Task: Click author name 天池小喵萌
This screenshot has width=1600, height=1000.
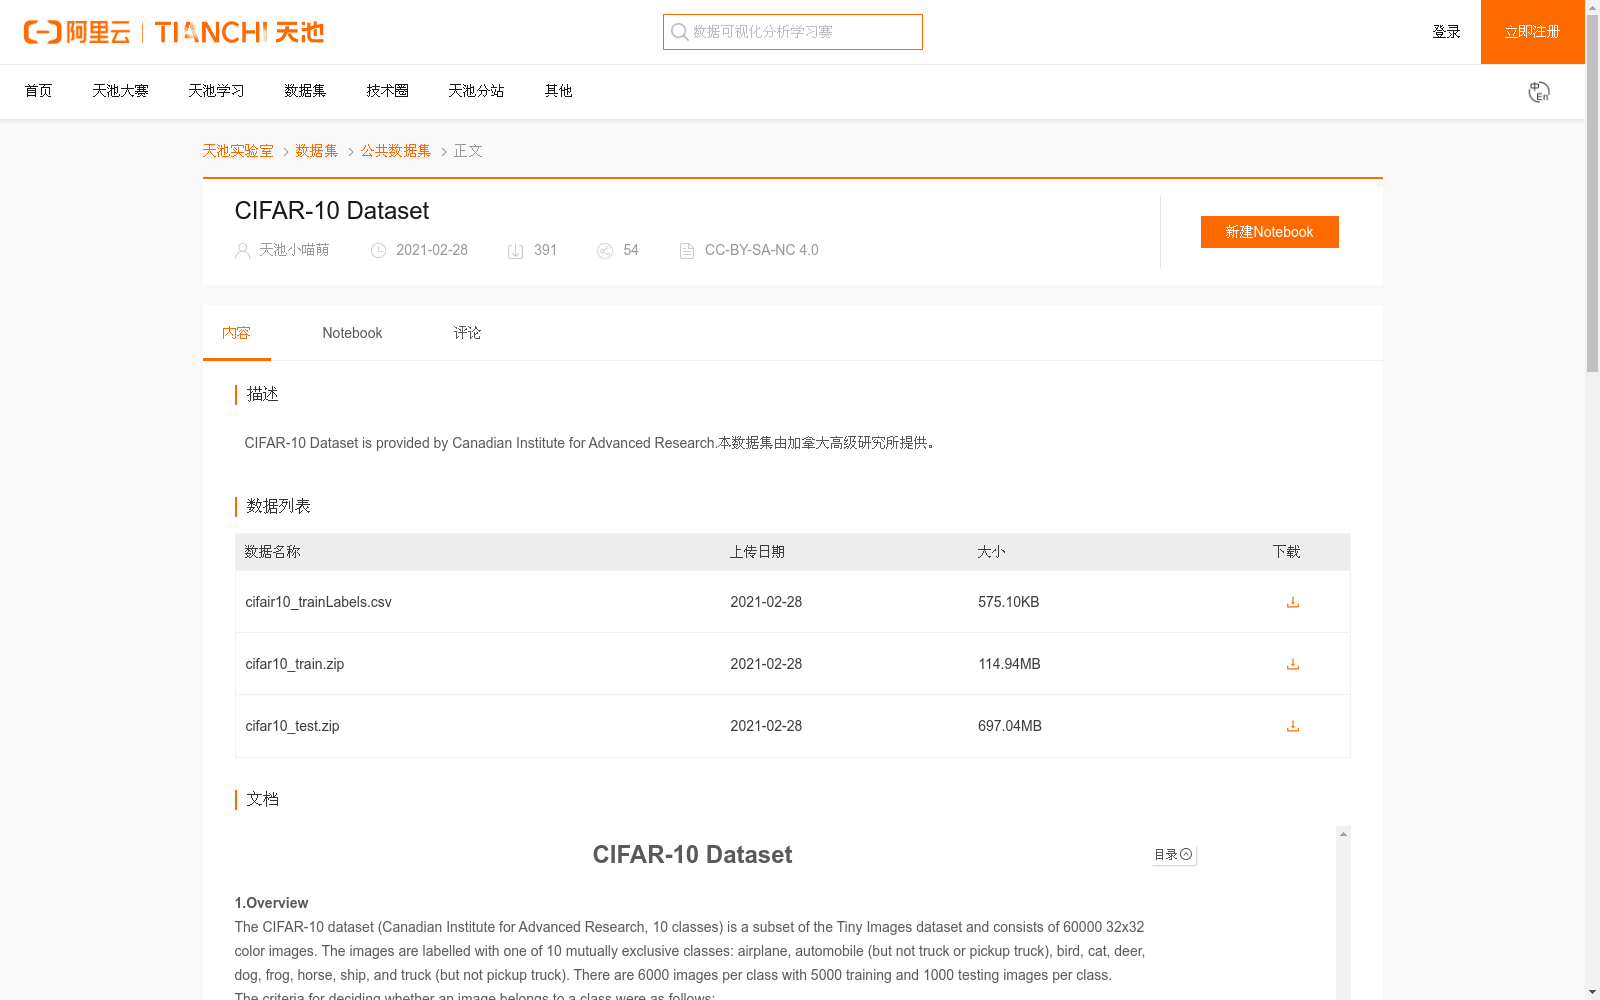Action: pos(294,250)
